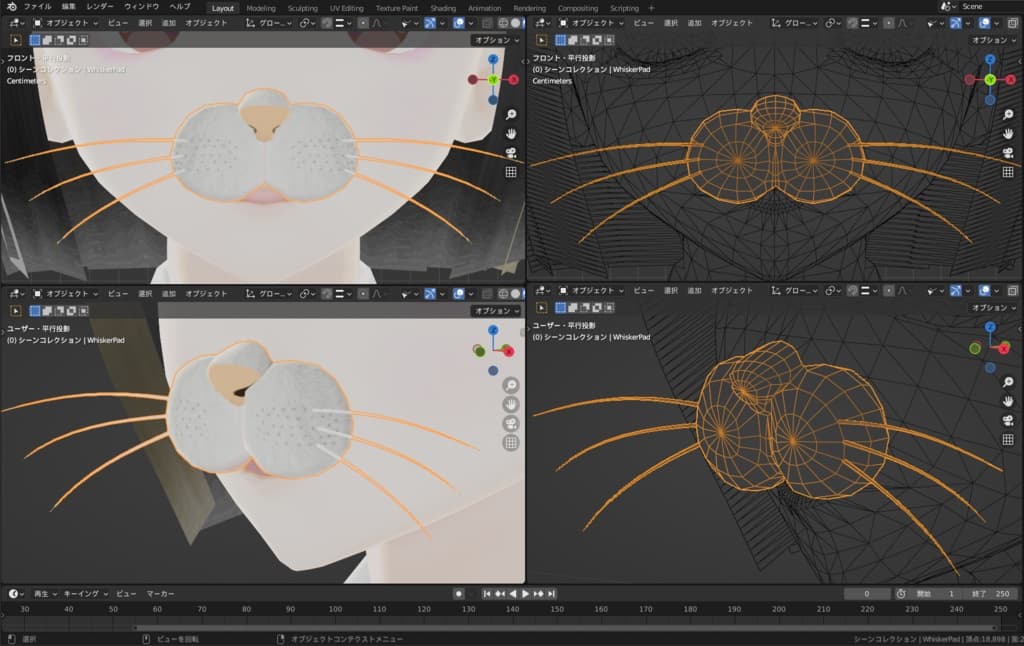Click 追加 in bottom-left viewport header
Screen dimensions: 1024x646
(169, 293)
